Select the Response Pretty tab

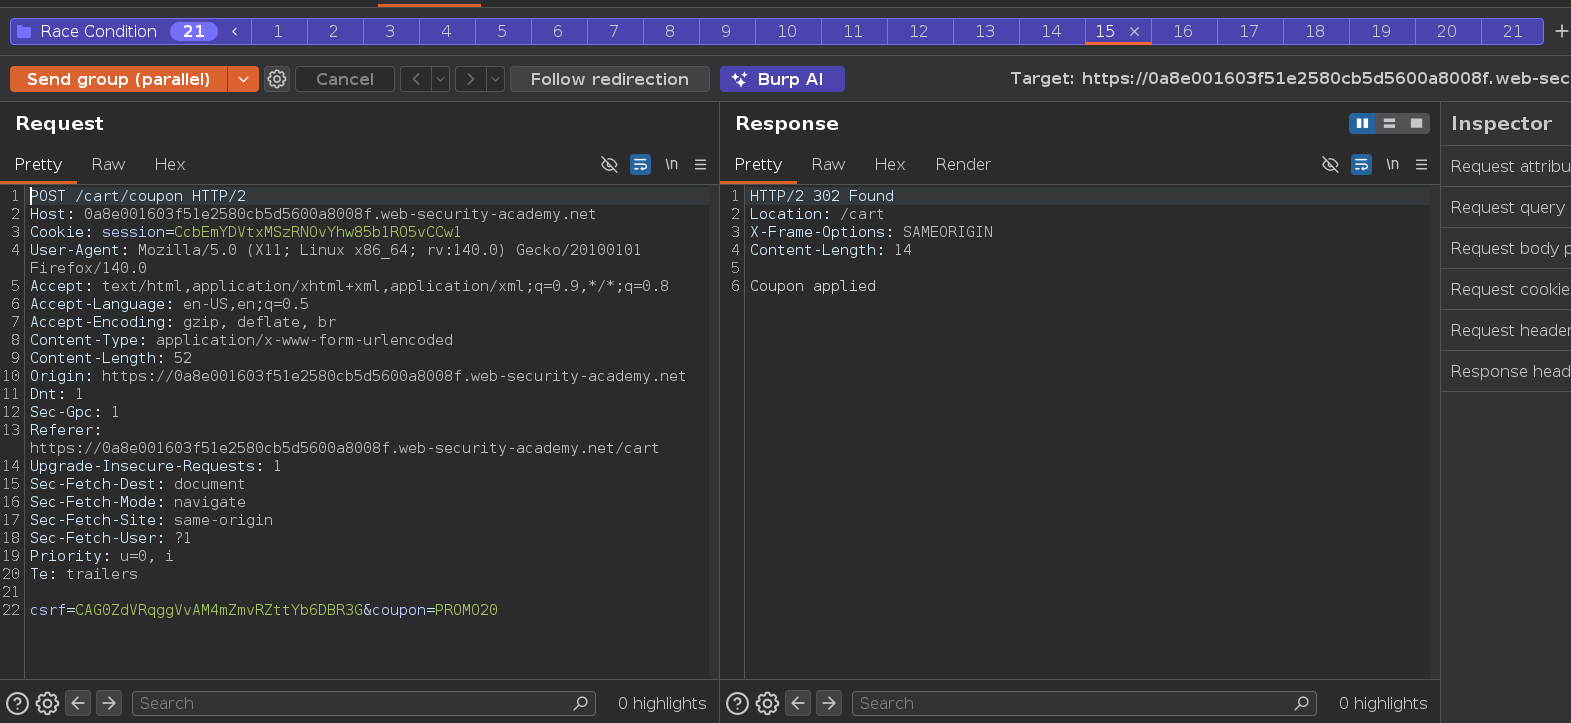coord(758,164)
